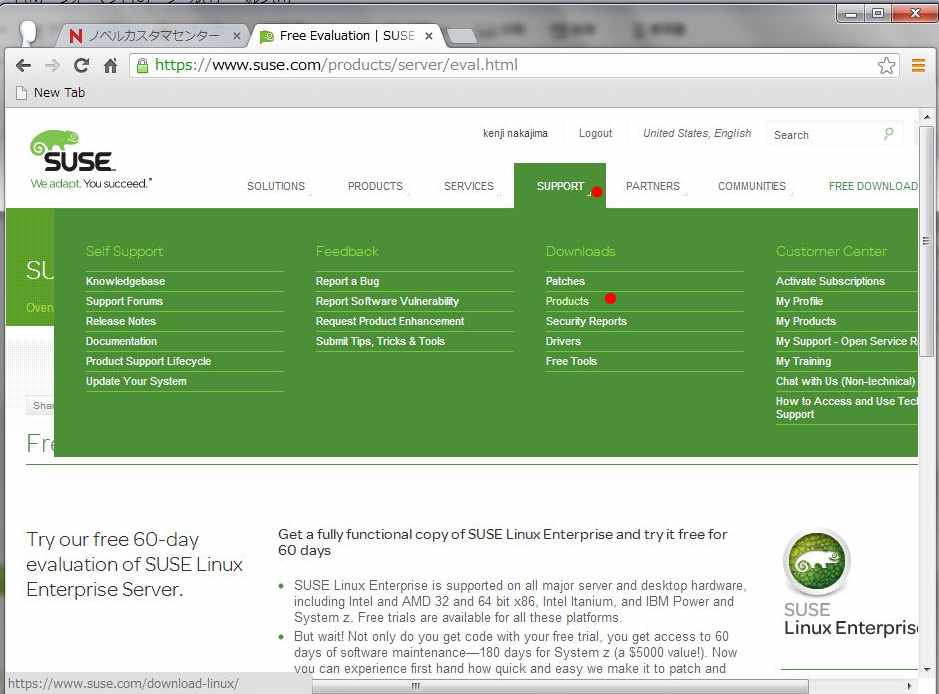
Task: Bookmark this page with the star icon
Action: [886, 65]
